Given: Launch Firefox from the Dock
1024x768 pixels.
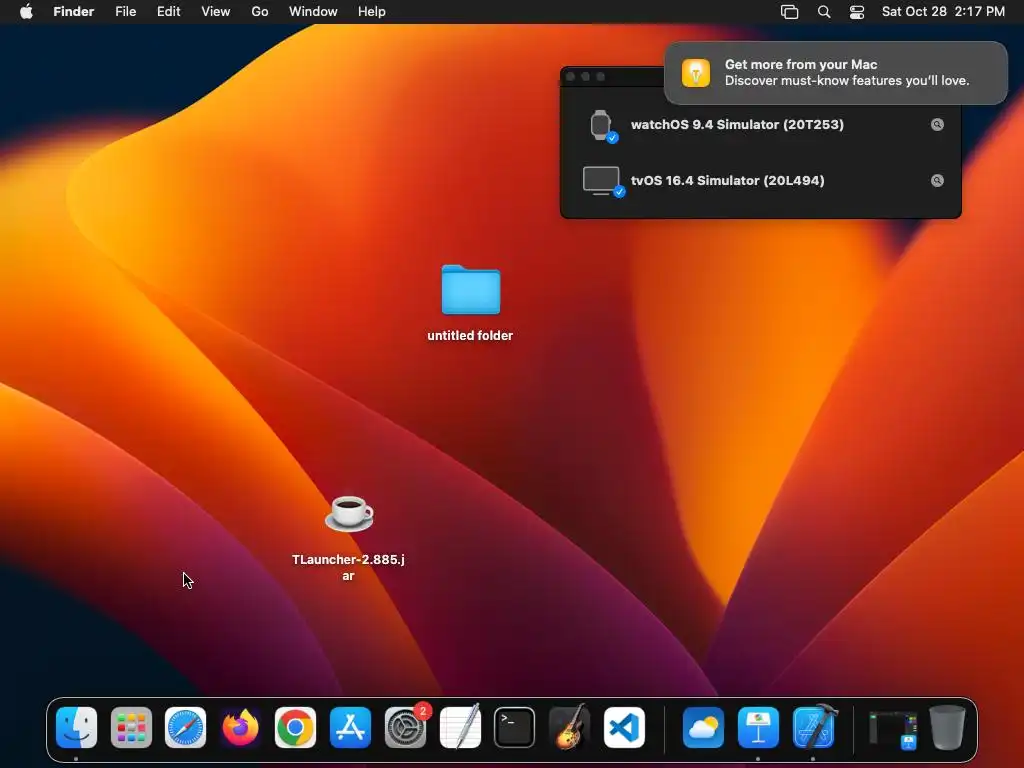Looking at the screenshot, I should (x=240, y=728).
